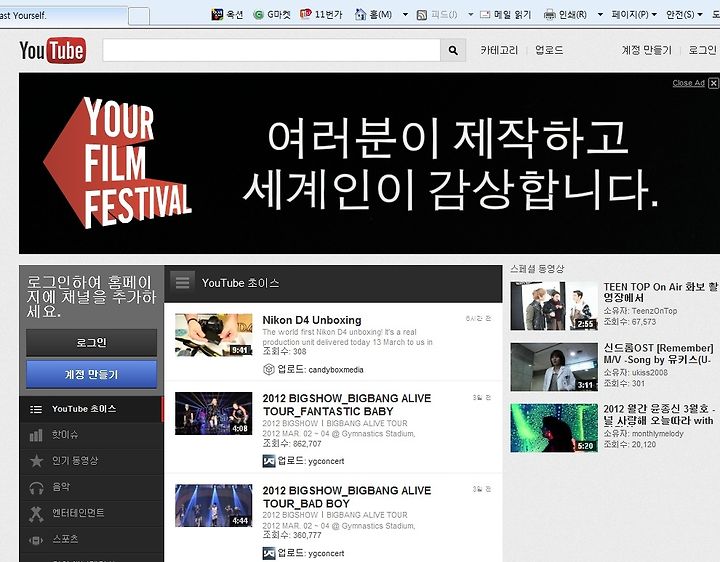The width and height of the screenshot is (720, 562).
Task: Open the 업로드 link in header
Action: pos(549,50)
